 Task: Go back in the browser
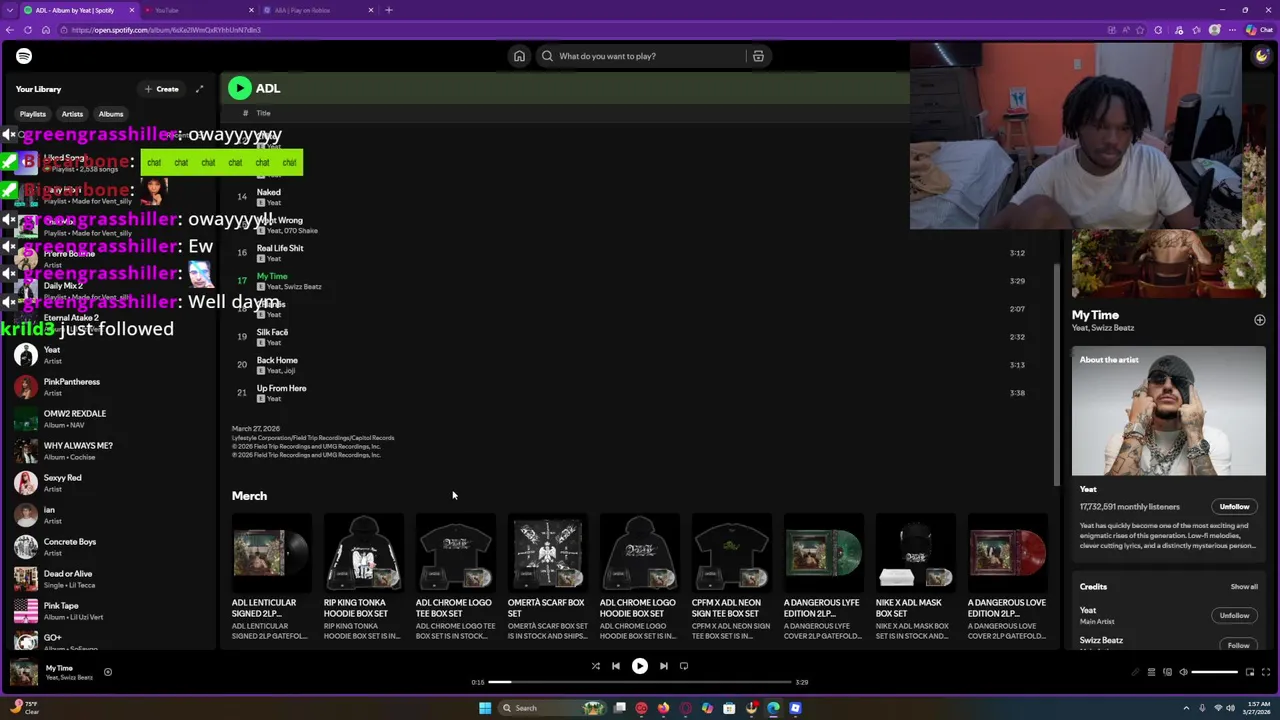click(x=10, y=30)
